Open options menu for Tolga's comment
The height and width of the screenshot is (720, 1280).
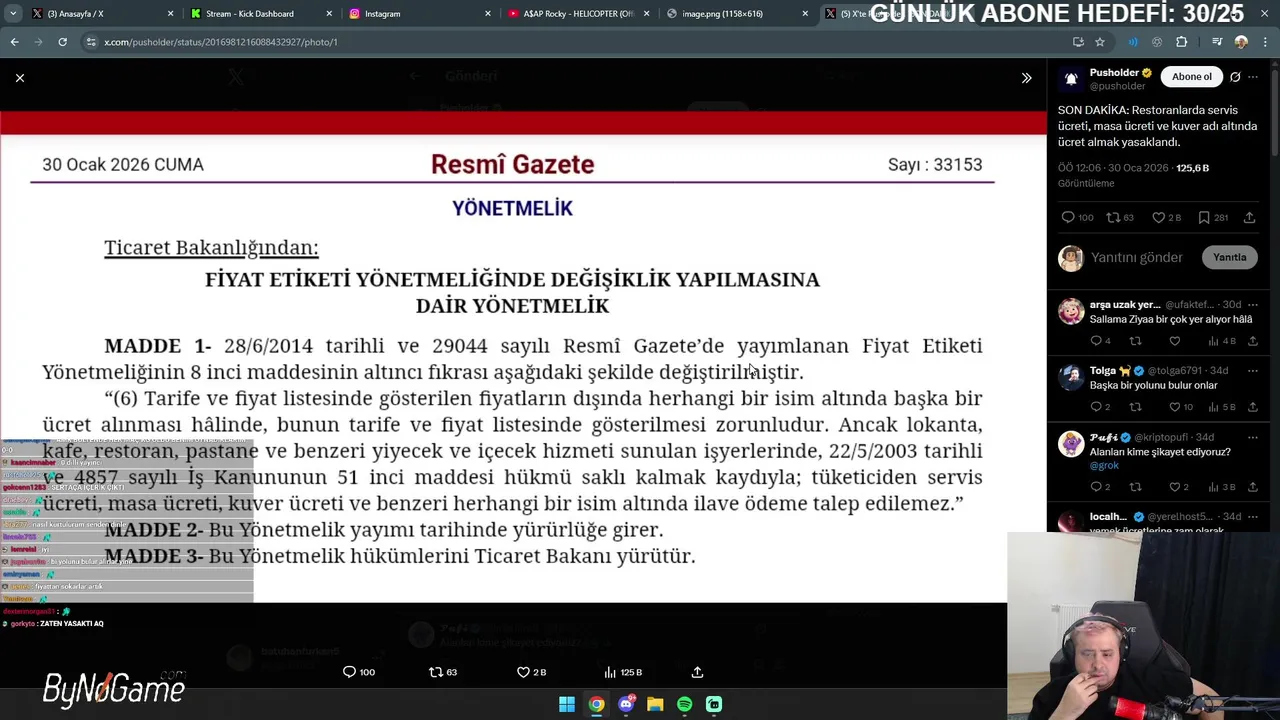pyautogui.click(x=1253, y=371)
